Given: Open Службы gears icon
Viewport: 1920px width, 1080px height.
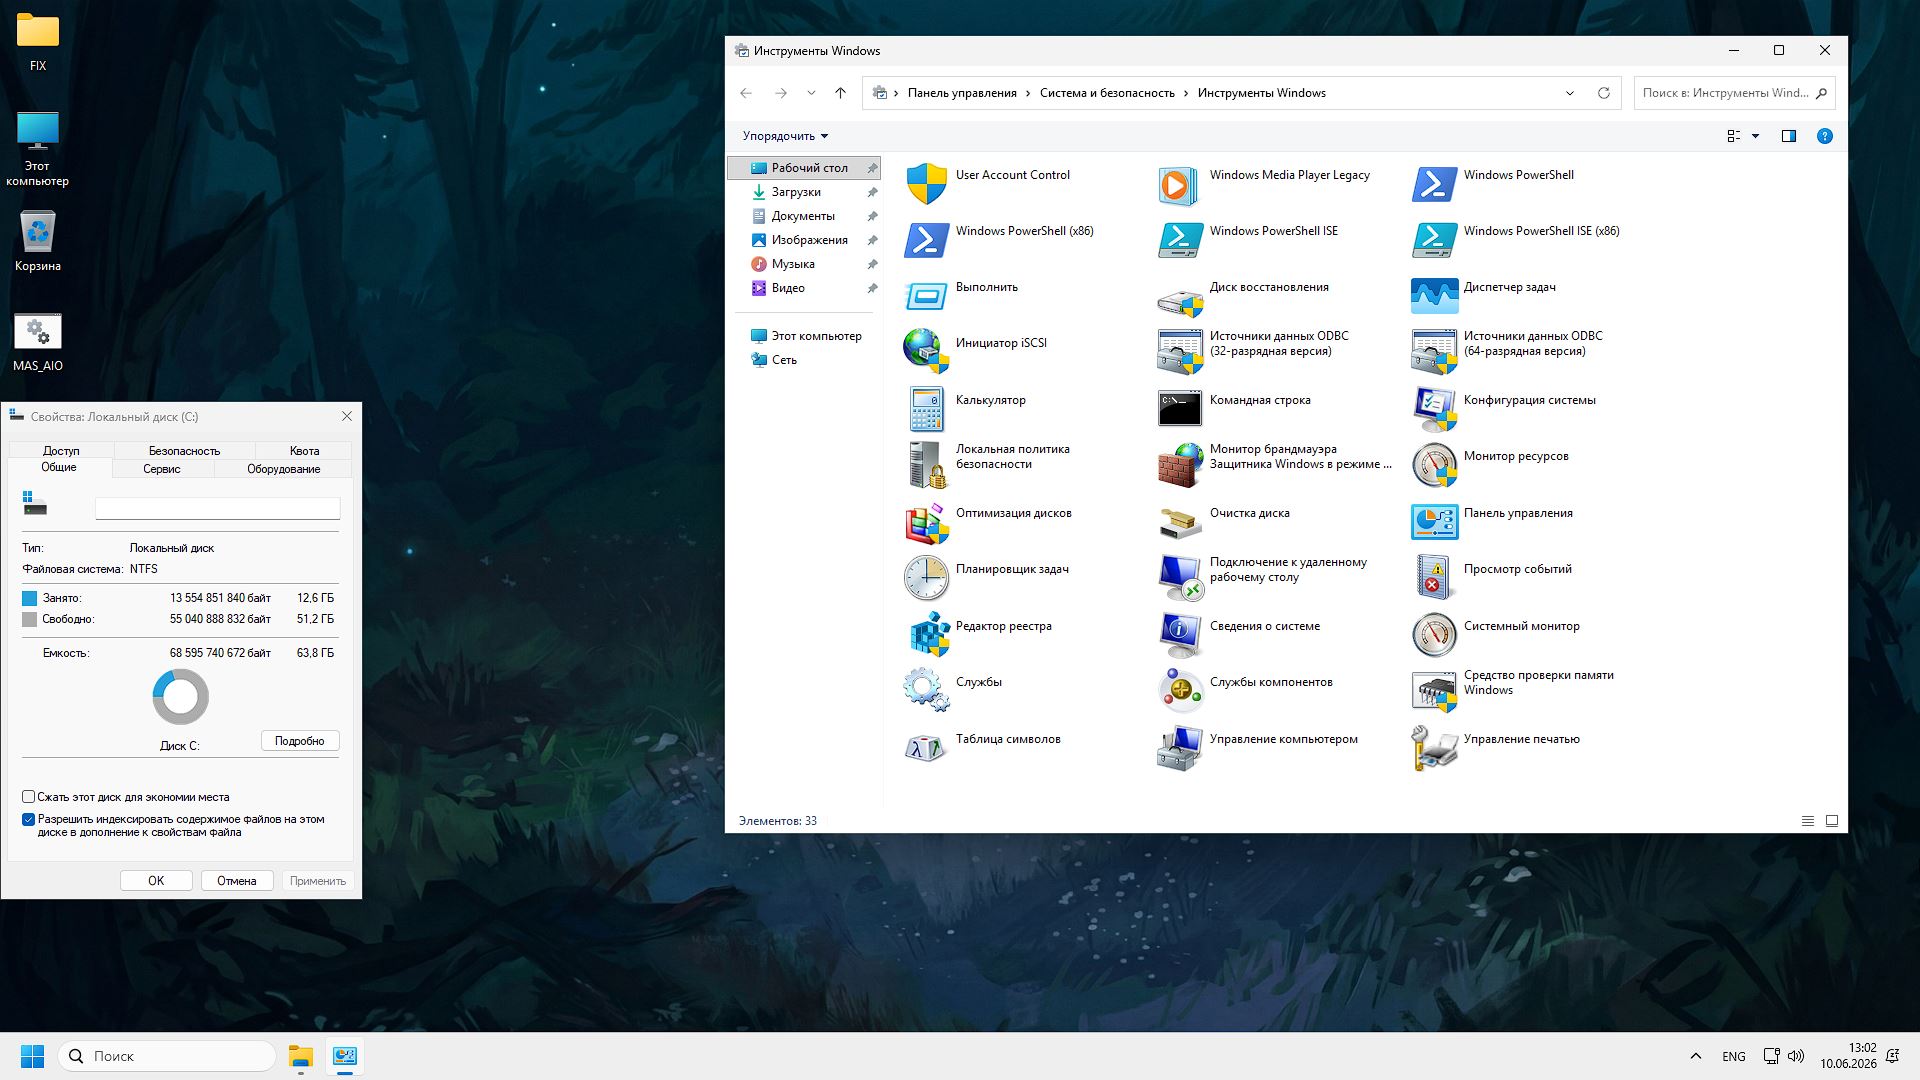Looking at the screenshot, I should point(926,691).
